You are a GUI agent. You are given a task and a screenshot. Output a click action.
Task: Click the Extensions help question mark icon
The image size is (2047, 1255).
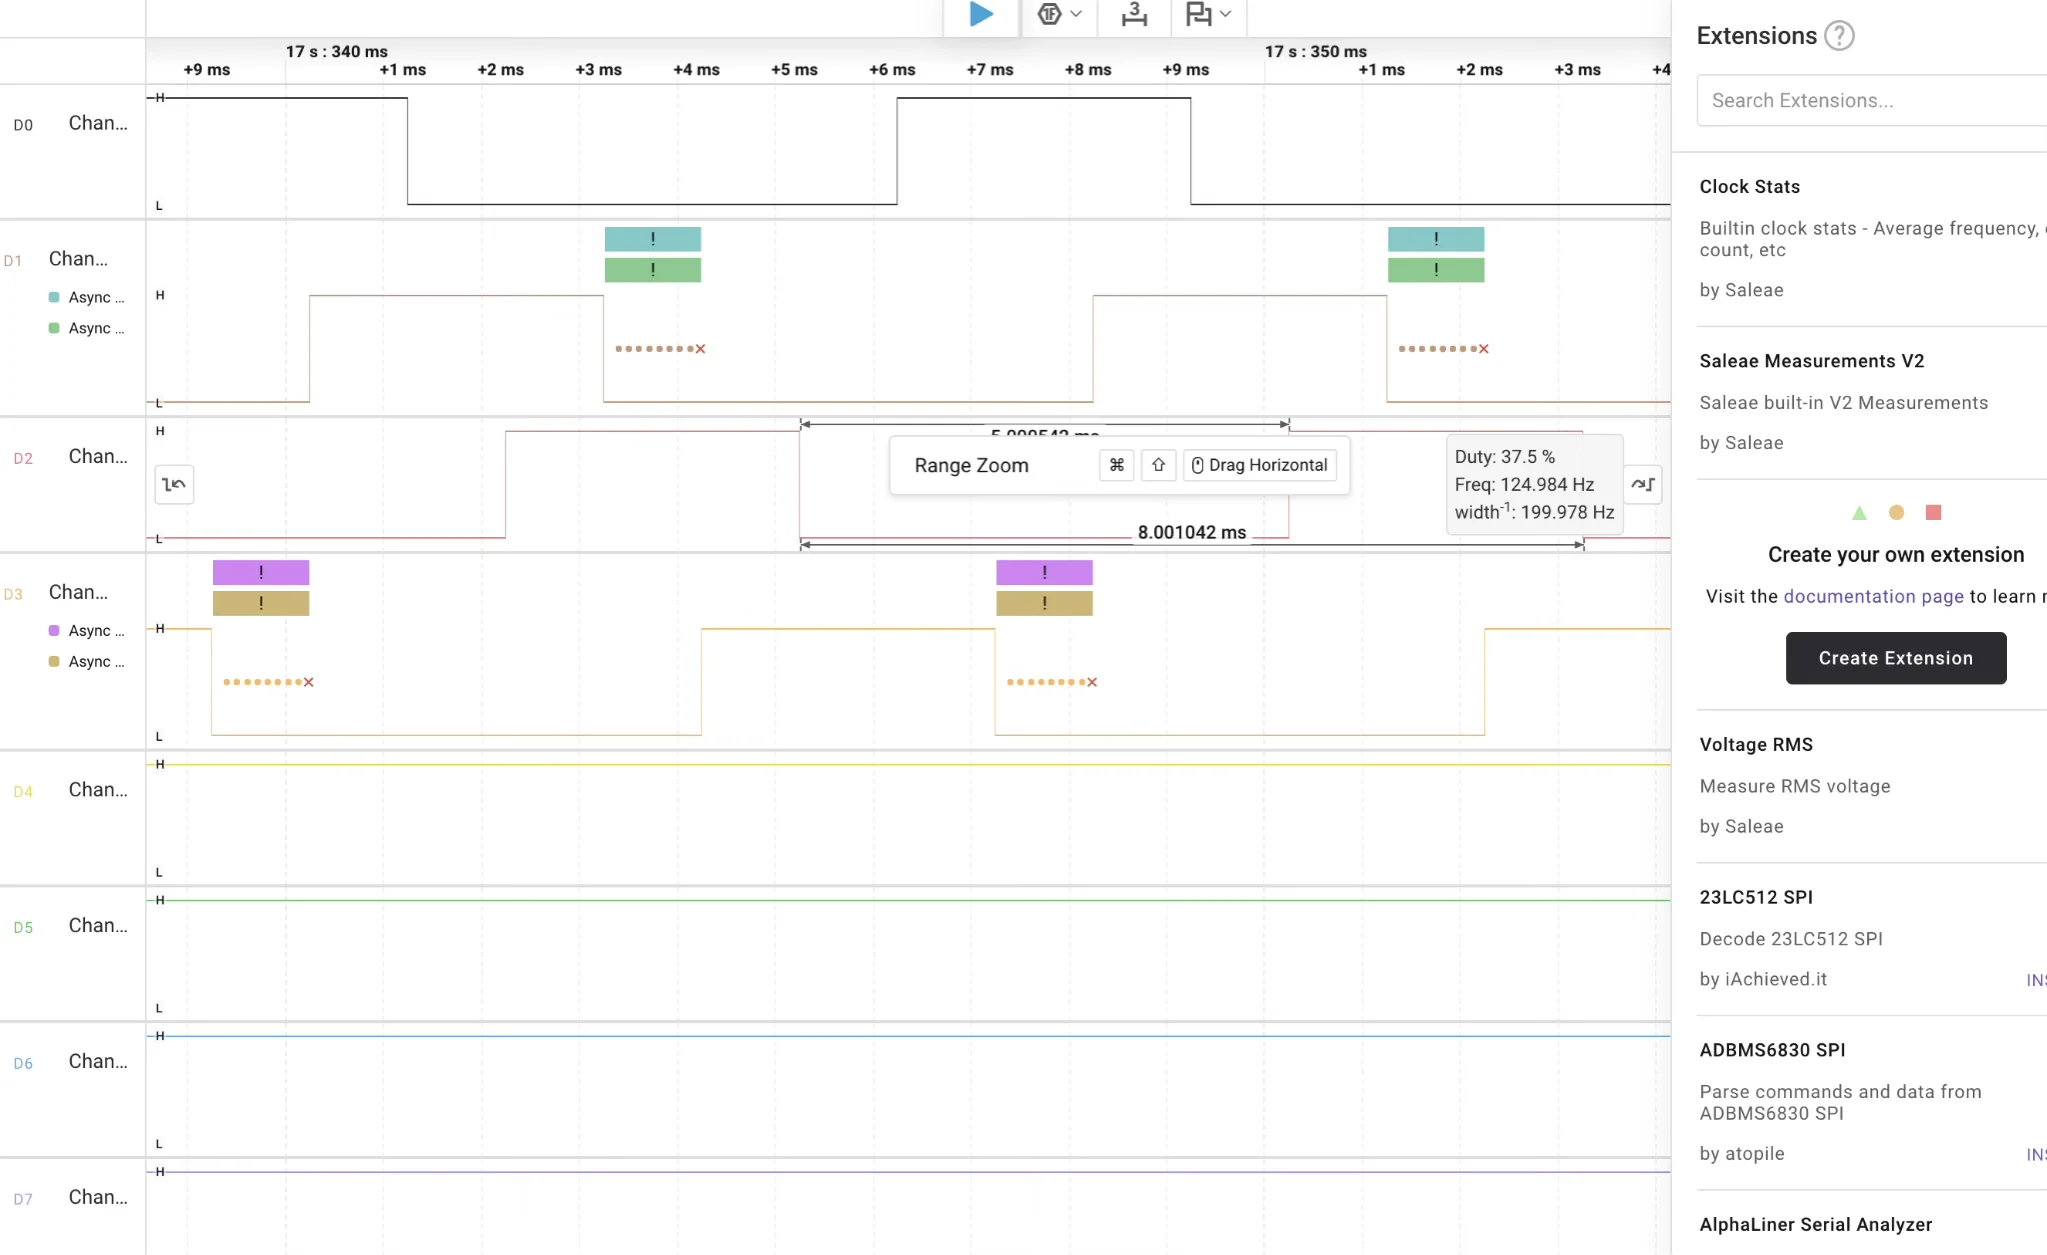point(1839,36)
